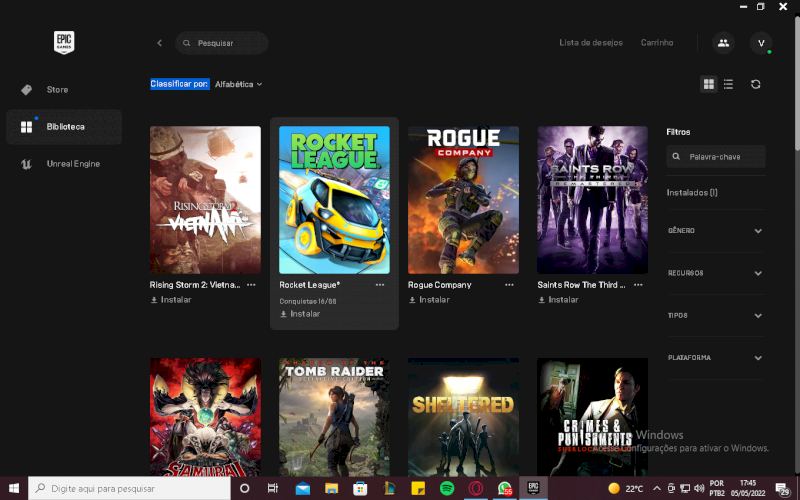Open Spotify from the taskbar
The image size is (800, 500).
click(x=447, y=488)
